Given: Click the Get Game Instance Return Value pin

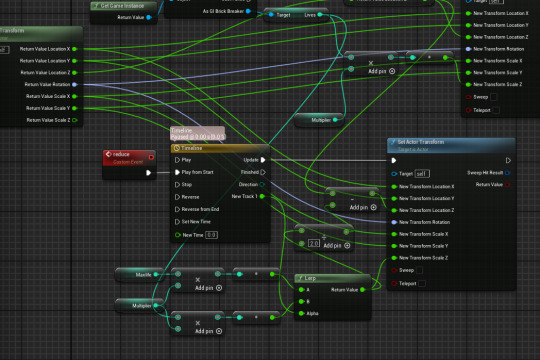Looking at the screenshot, I should (x=149, y=17).
